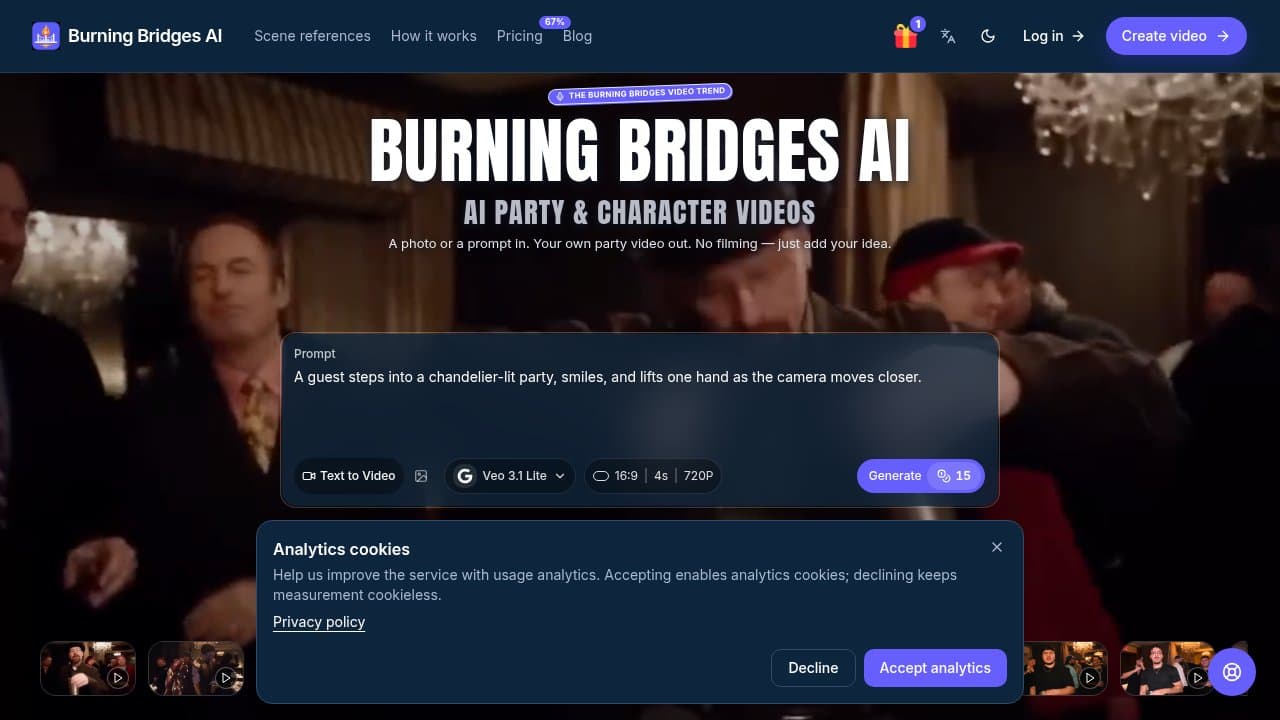Click the AI Party & Character Videos subtitle
Viewport: 1280px width, 720px height.
click(640, 212)
